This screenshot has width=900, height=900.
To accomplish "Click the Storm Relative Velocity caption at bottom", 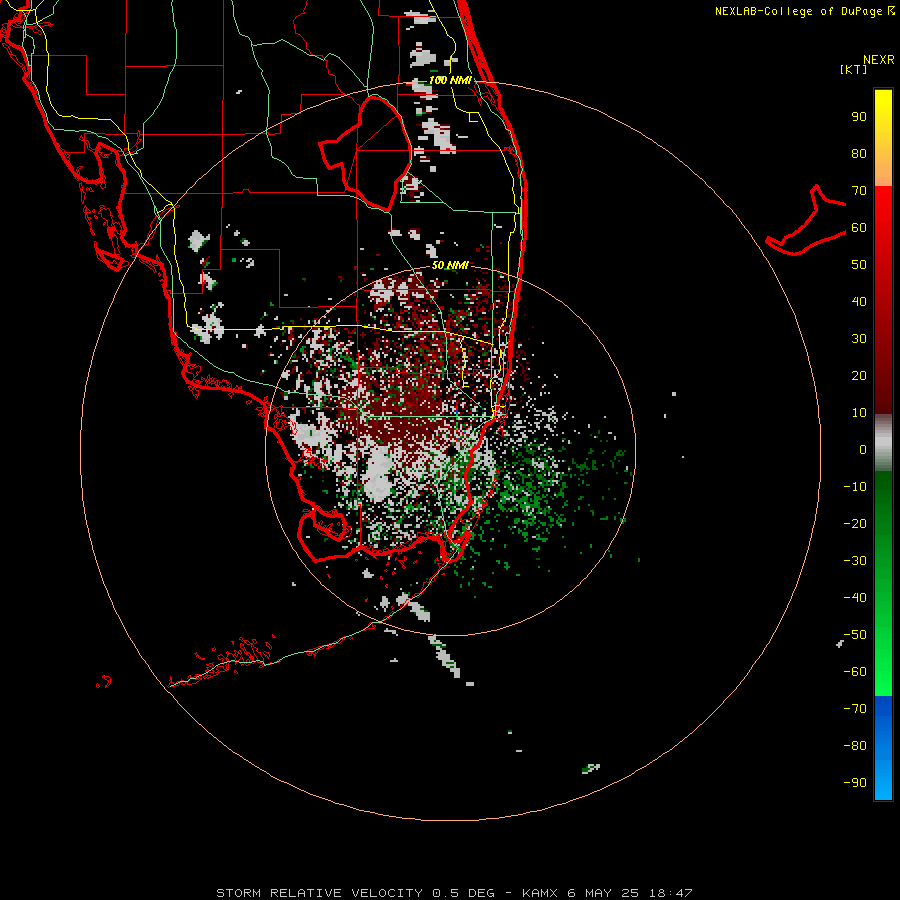I will pyautogui.click(x=454, y=893).
